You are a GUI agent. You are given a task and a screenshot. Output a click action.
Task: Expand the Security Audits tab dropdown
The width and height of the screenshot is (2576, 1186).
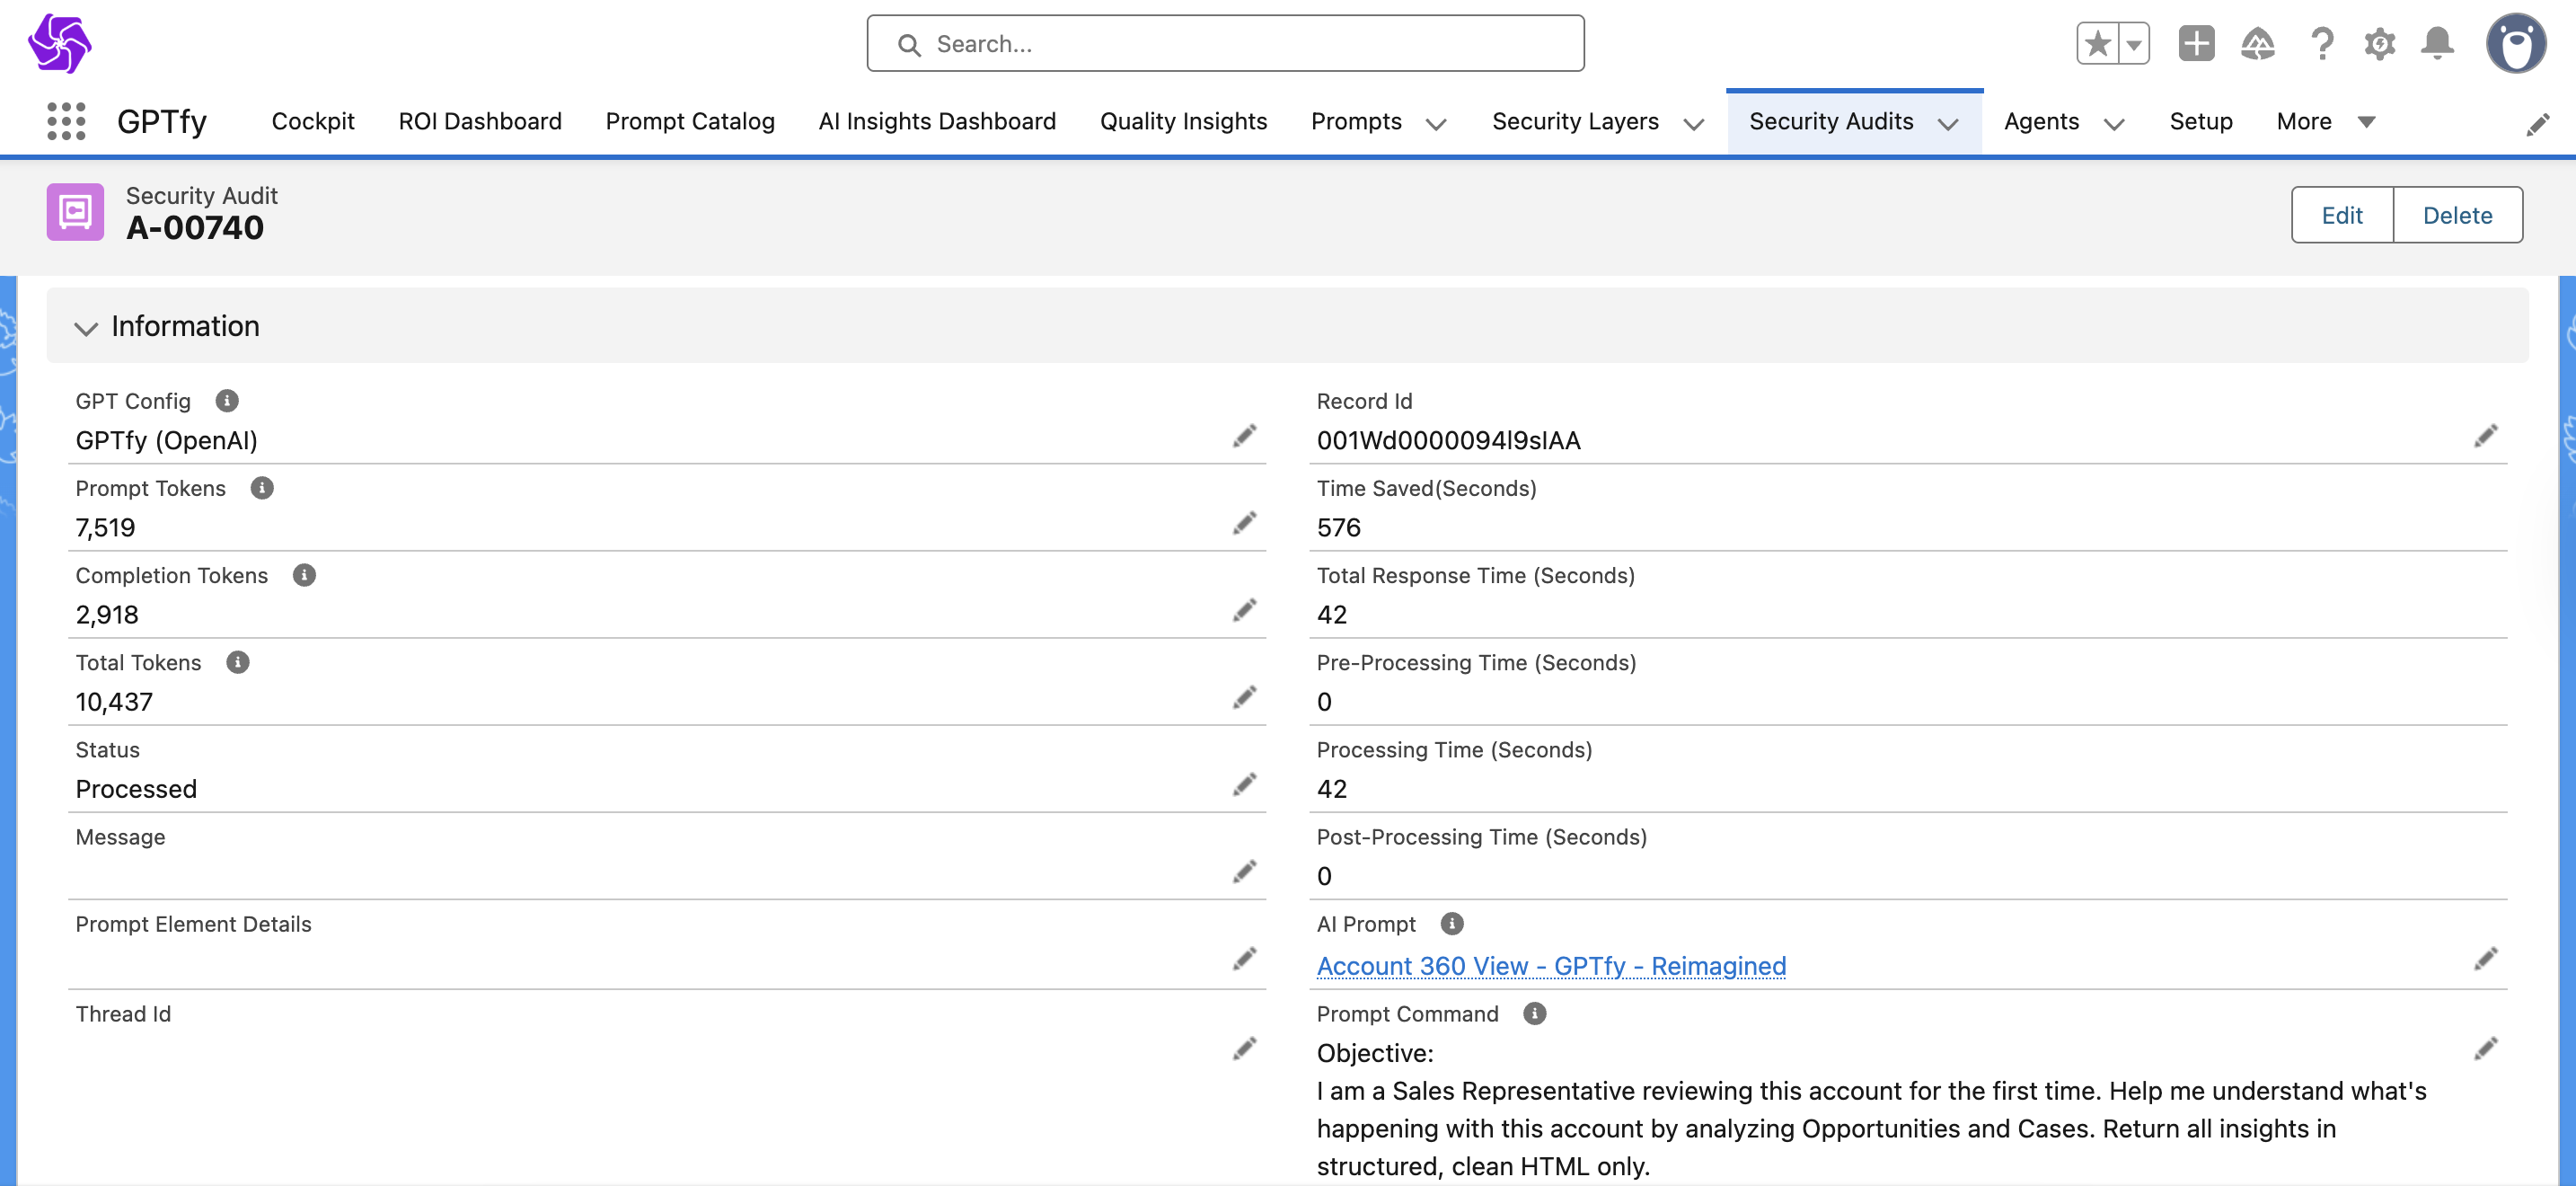click(1948, 123)
